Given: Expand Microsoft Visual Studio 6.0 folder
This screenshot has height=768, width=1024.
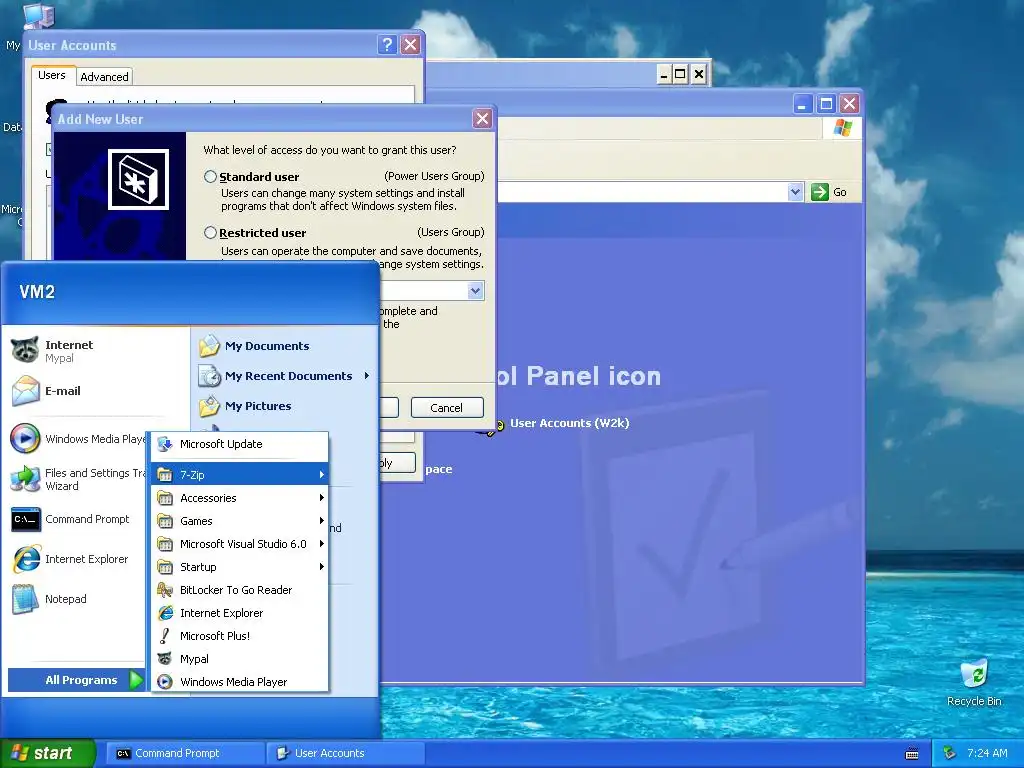Looking at the screenshot, I should click(x=240, y=543).
